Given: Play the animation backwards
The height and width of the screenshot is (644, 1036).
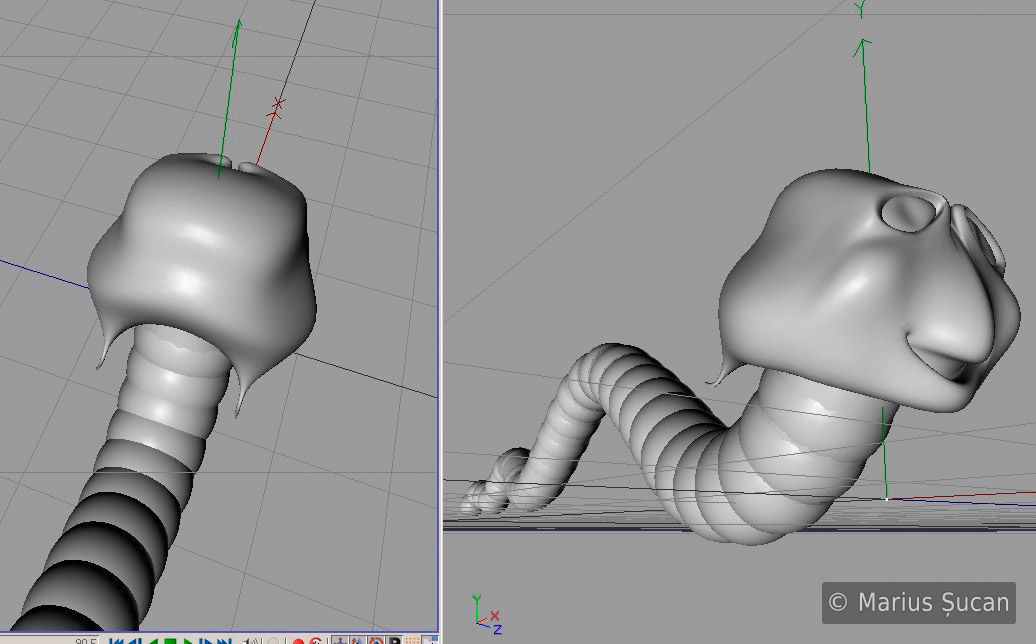Looking at the screenshot, I should coord(153,641).
